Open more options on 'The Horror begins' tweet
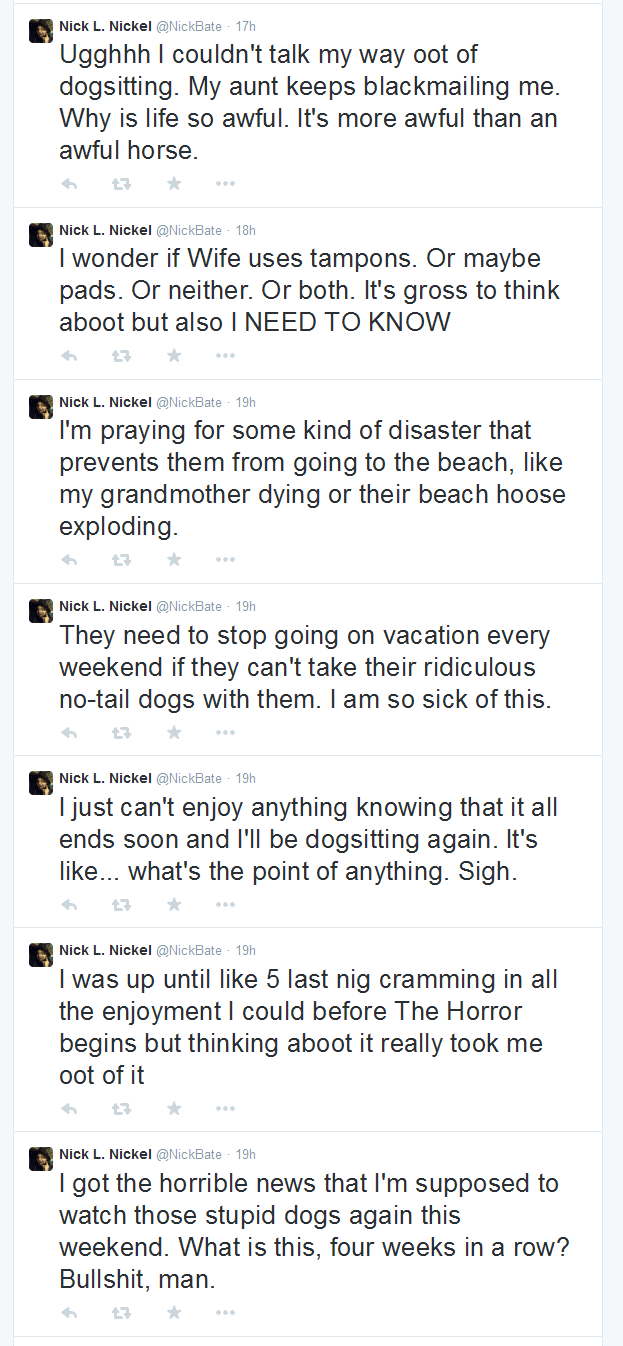This screenshot has width=623, height=1346. click(x=225, y=1108)
